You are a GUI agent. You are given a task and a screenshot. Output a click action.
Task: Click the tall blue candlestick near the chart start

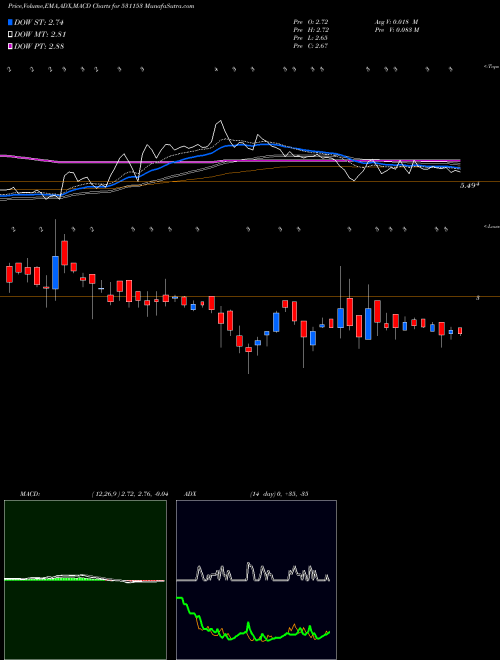coord(55,272)
